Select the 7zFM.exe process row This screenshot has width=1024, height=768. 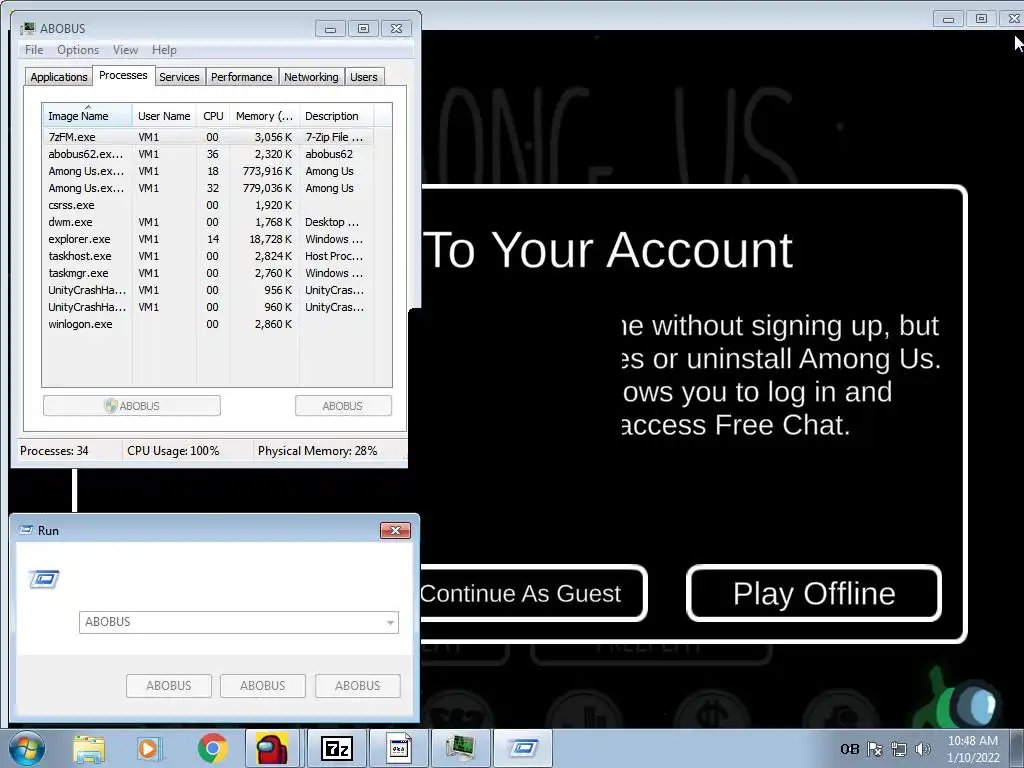209,137
